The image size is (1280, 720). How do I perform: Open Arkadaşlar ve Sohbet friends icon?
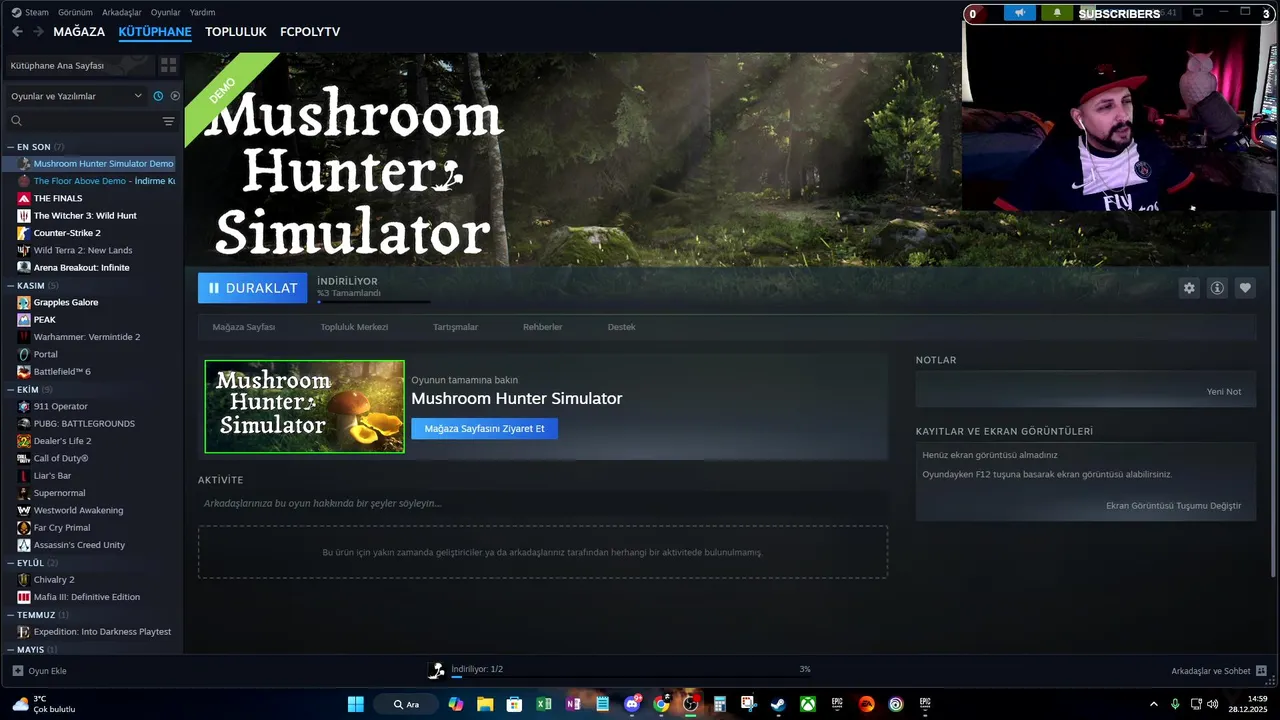point(1261,671)
